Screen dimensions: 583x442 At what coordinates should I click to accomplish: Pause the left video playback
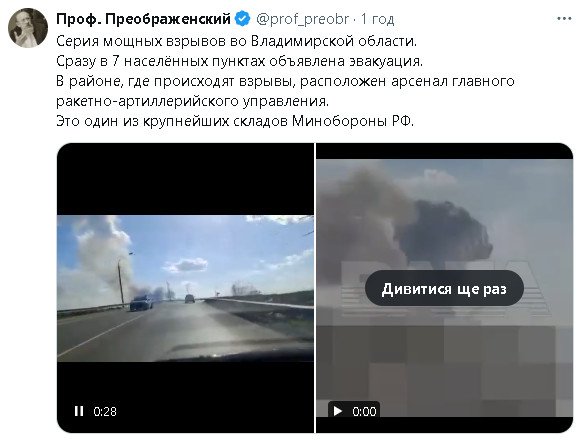click(x=79, y=411)
